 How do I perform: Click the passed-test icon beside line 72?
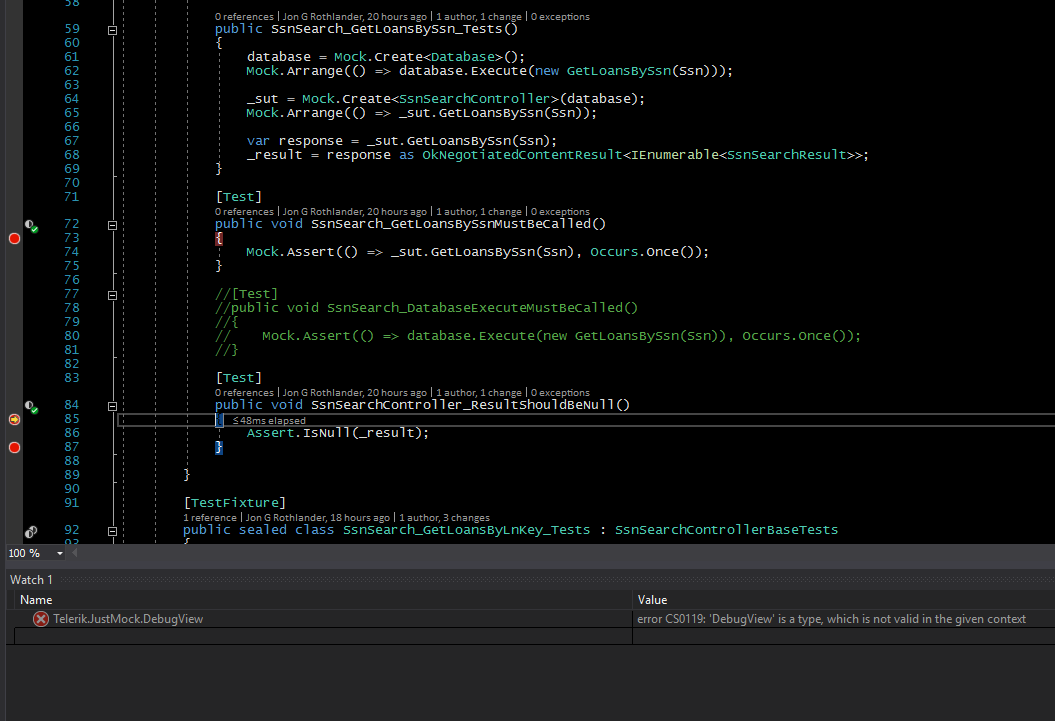(31, 227)
